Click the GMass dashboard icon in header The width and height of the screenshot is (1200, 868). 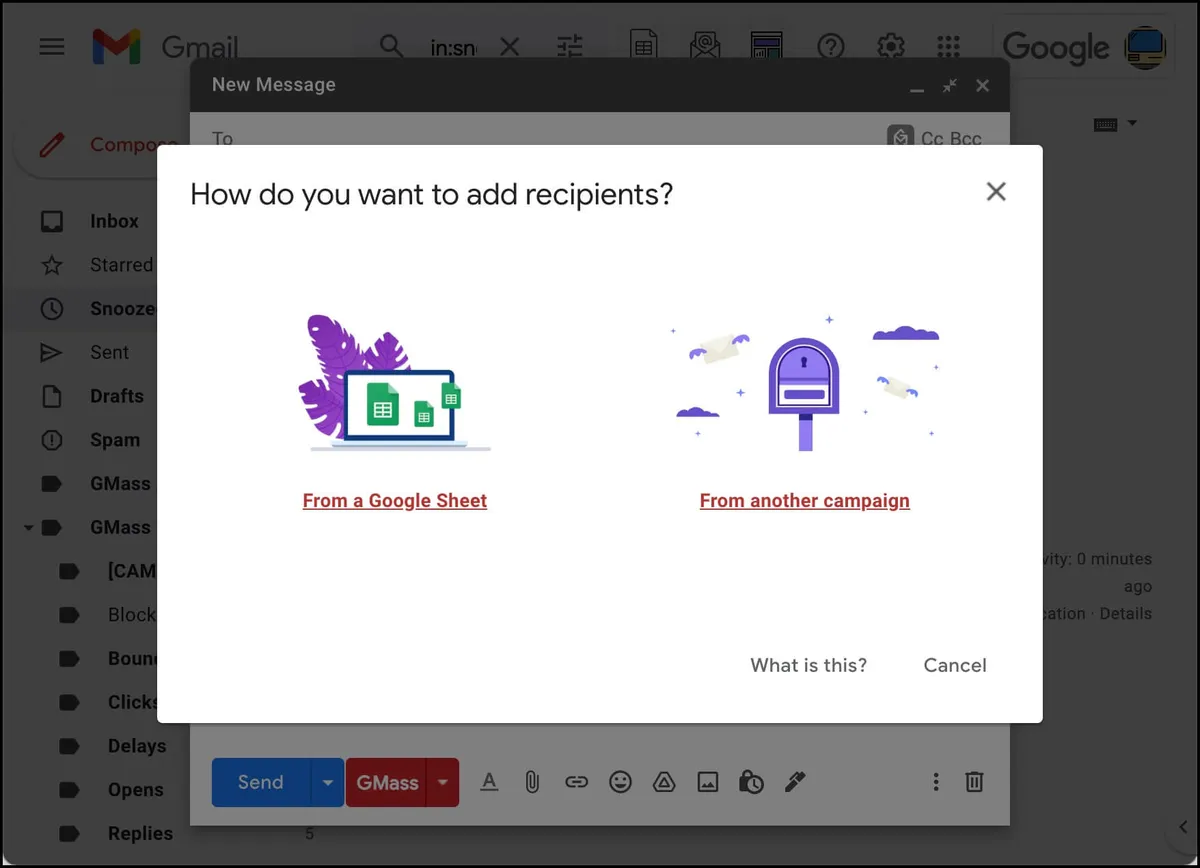click(x=766, y=45)
